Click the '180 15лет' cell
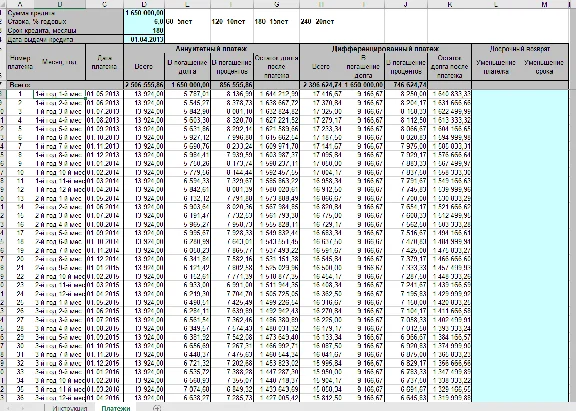The height and width of the screenshot is (411, 576). (x=276, y=22)
